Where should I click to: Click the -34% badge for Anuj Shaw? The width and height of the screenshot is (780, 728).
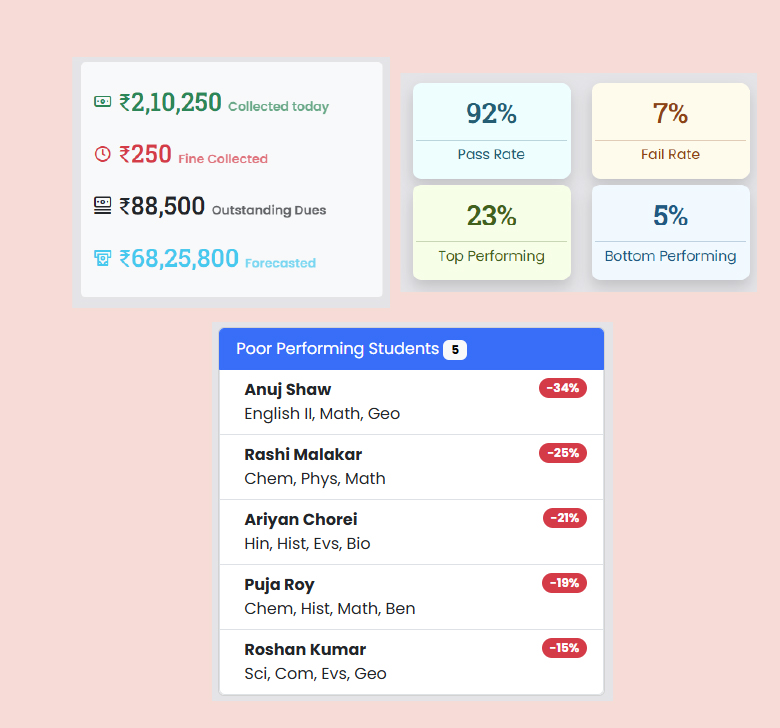click(563, 388)
